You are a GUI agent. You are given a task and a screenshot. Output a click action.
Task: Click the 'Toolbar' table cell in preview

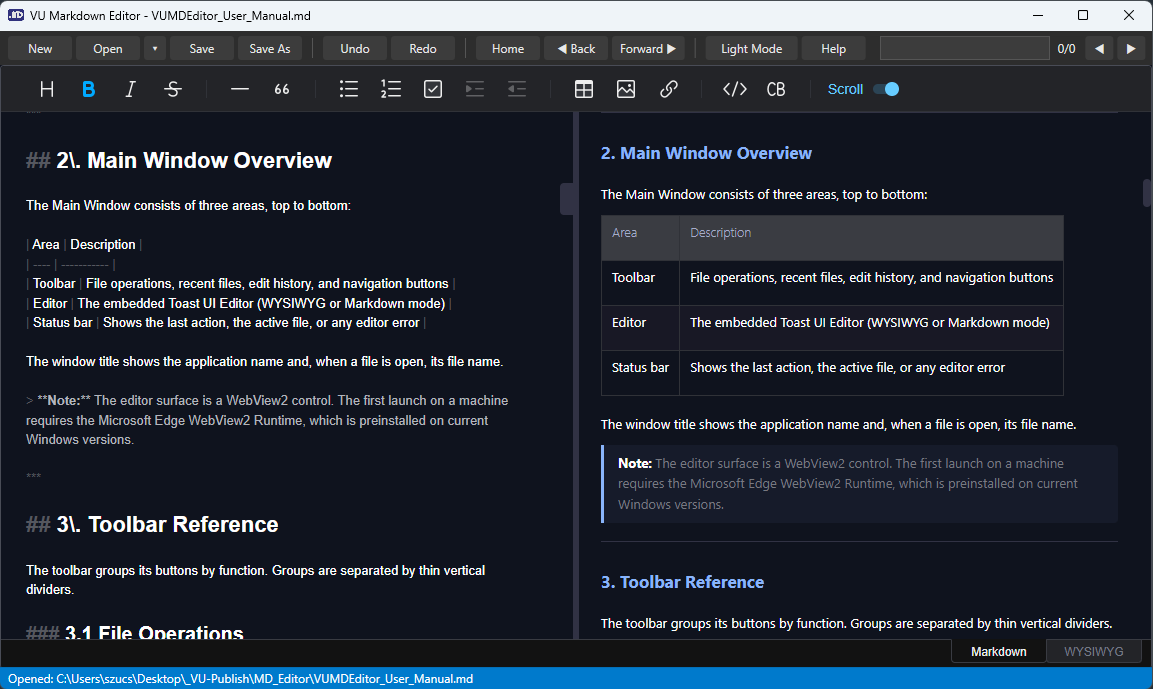pyautogui.click(x=640, y=283)
